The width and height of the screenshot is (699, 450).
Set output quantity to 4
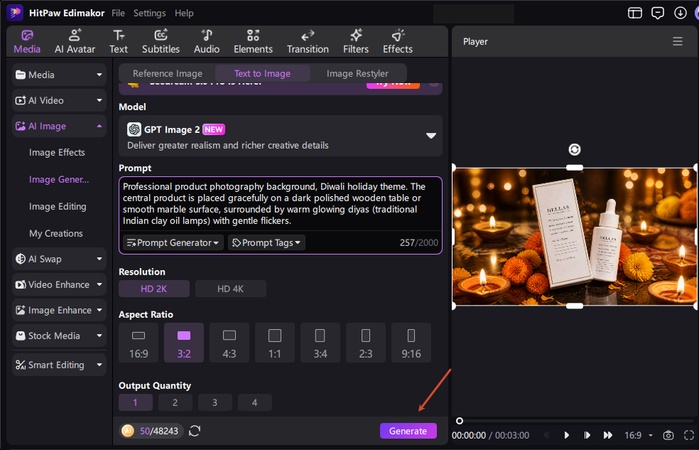coord(255,402)
